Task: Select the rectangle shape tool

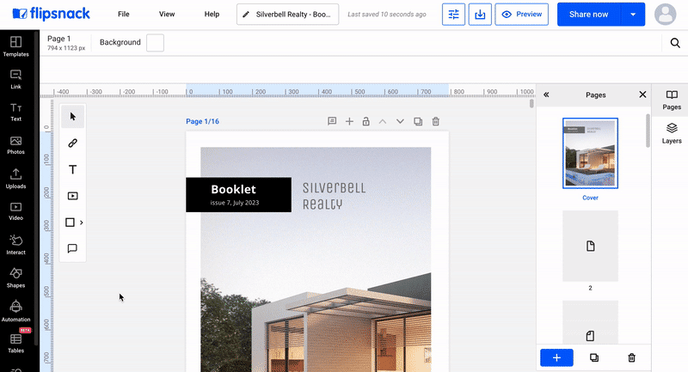Action: [x=70, y=222]
